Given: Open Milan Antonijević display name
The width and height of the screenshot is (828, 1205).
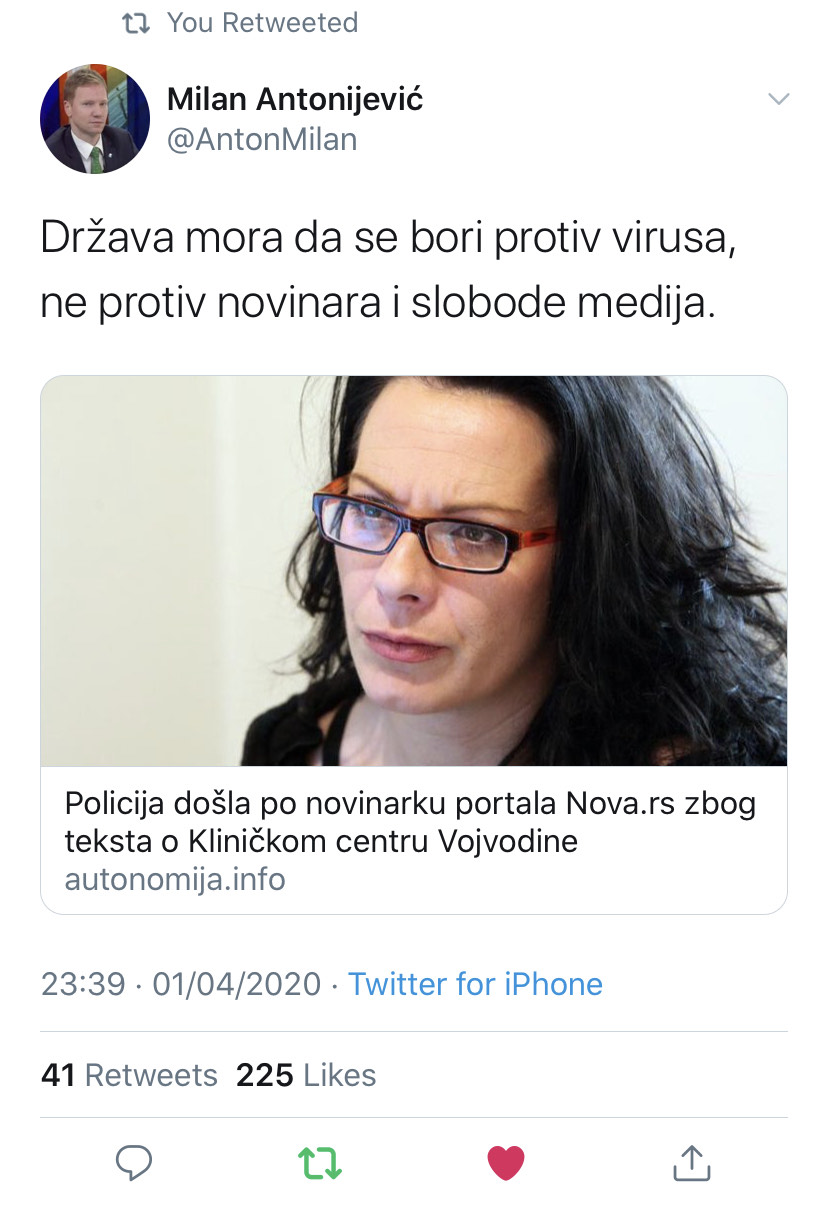Looking at the screenshot, I should [x=295, y=98].
